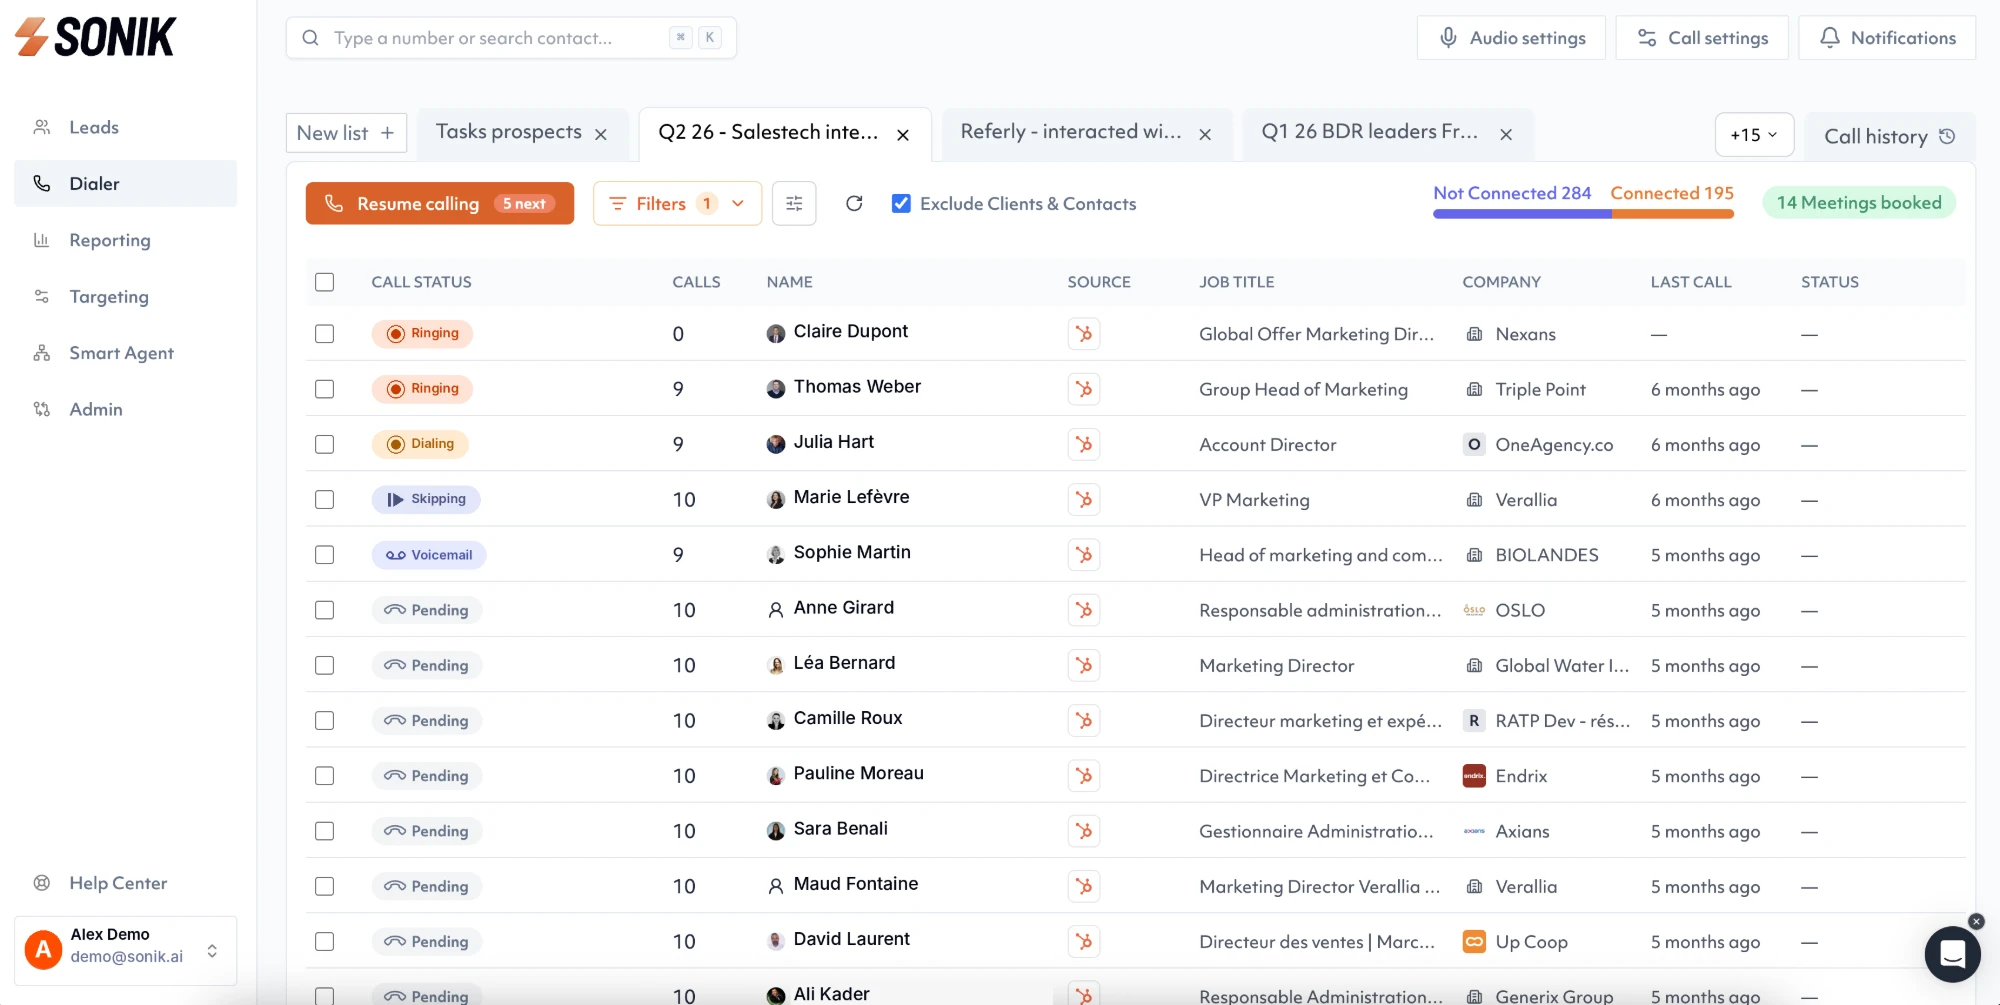Open Audio settings

coord(1511,38)
